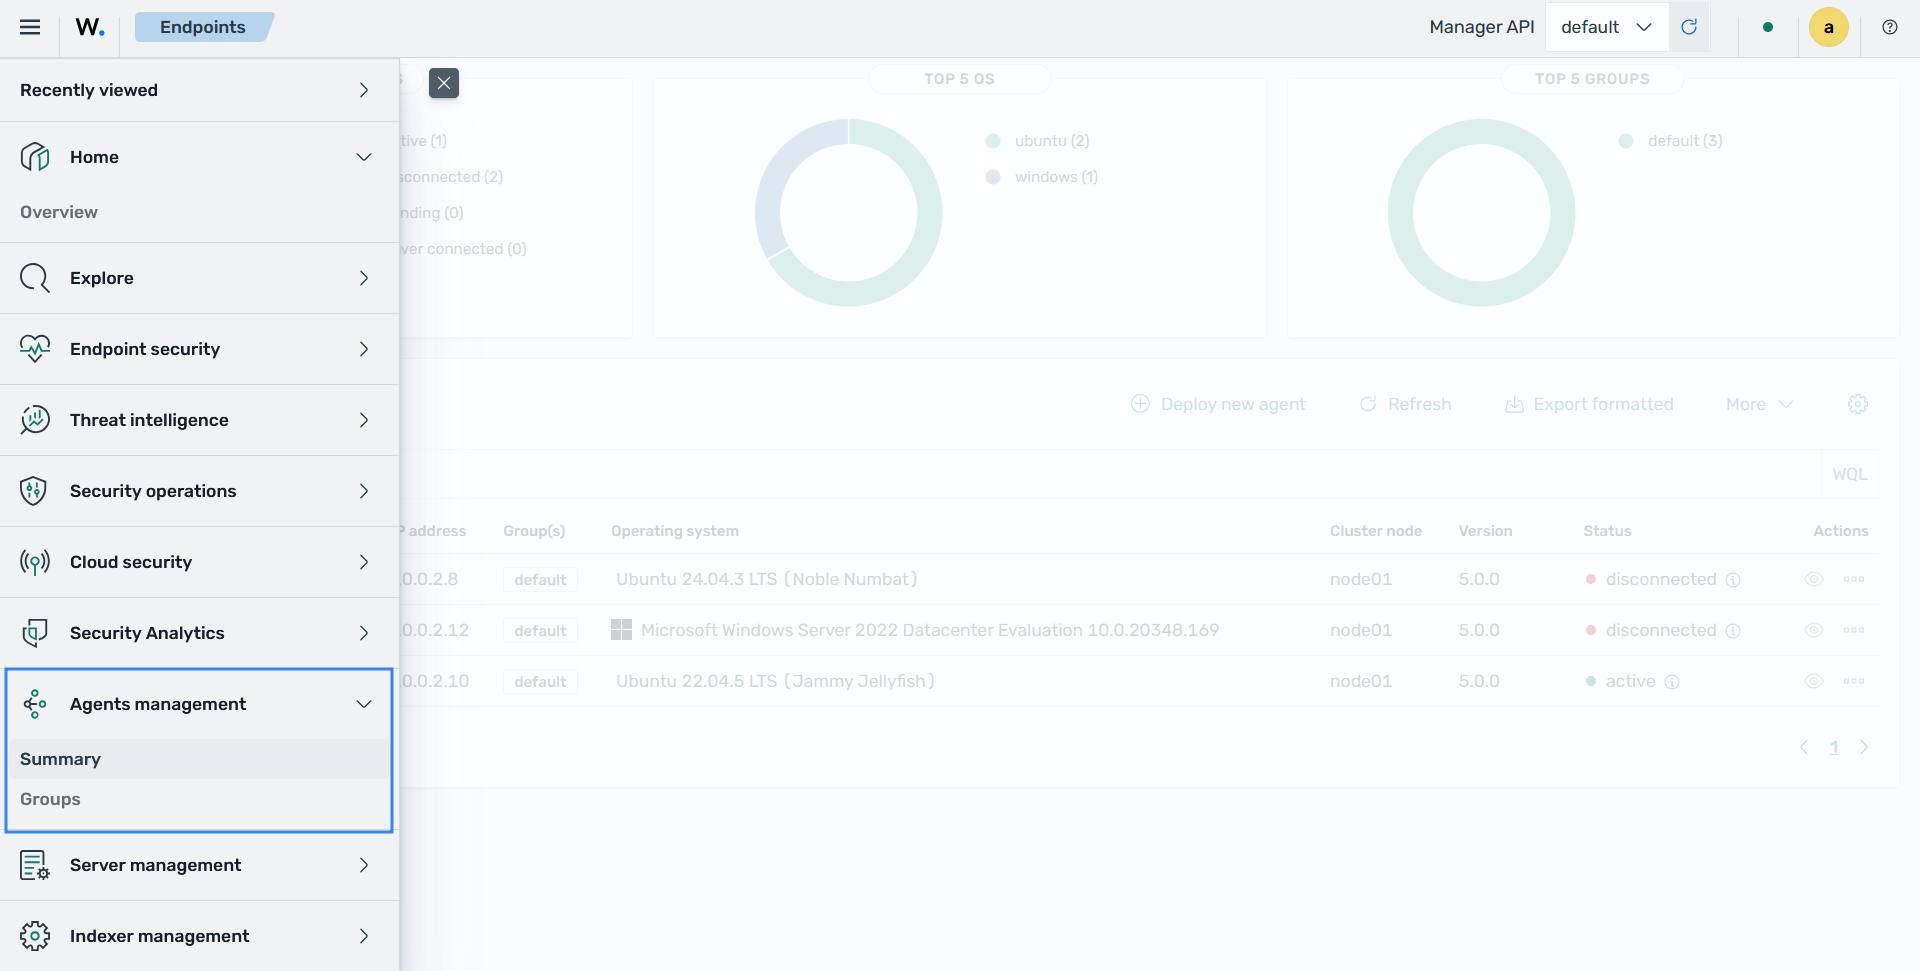Image resolution: width=1920 pixels, height=971 pixels.
Task: Go to page 1 of agents
Action: [1834, 747]
